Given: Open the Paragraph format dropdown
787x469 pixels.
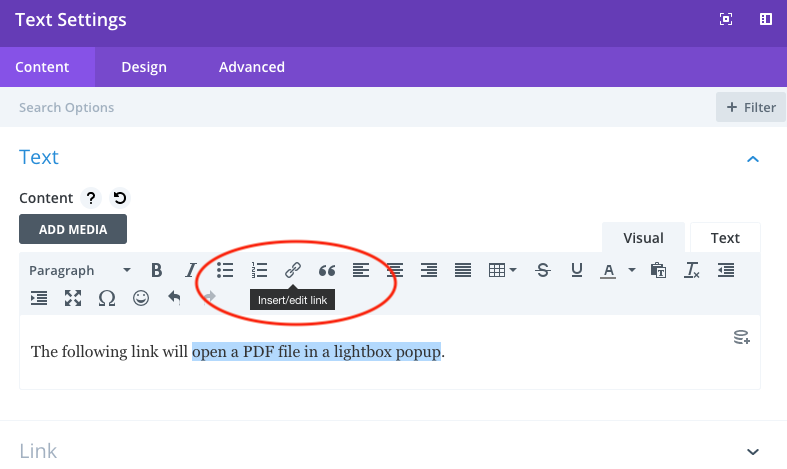Looking at the screenshot, I should pos(80,270).
